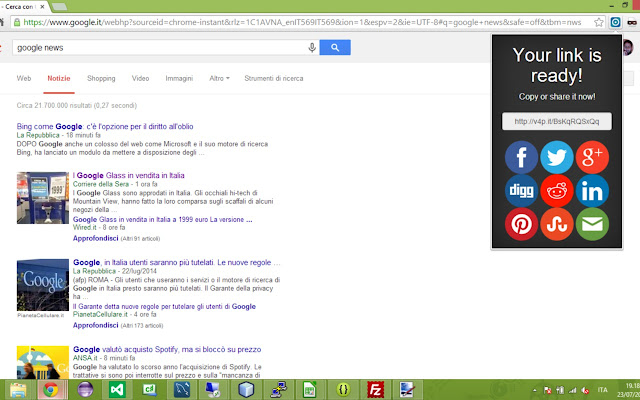Image resolution: width=640 pixels, height=400 pixels.
Task: Open I Google Glass in vendita headline
Action: tap(129, 176)
